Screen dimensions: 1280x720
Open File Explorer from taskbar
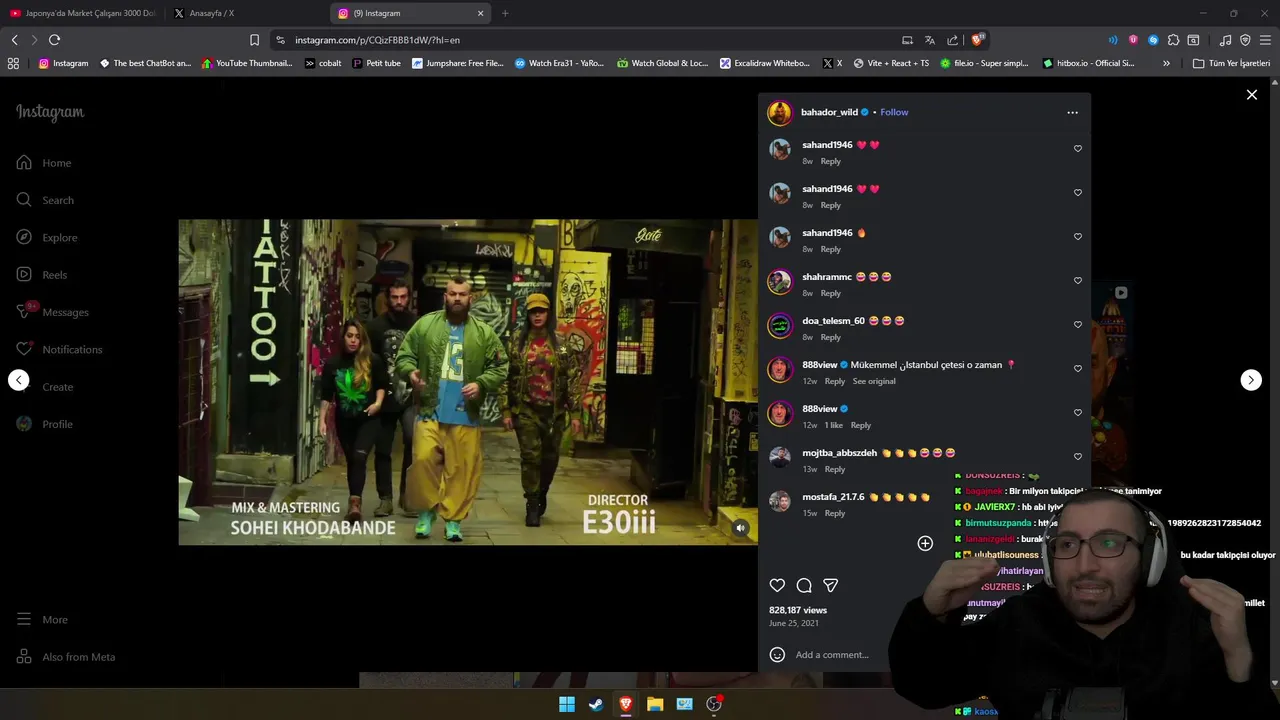(x=655, y=704)
